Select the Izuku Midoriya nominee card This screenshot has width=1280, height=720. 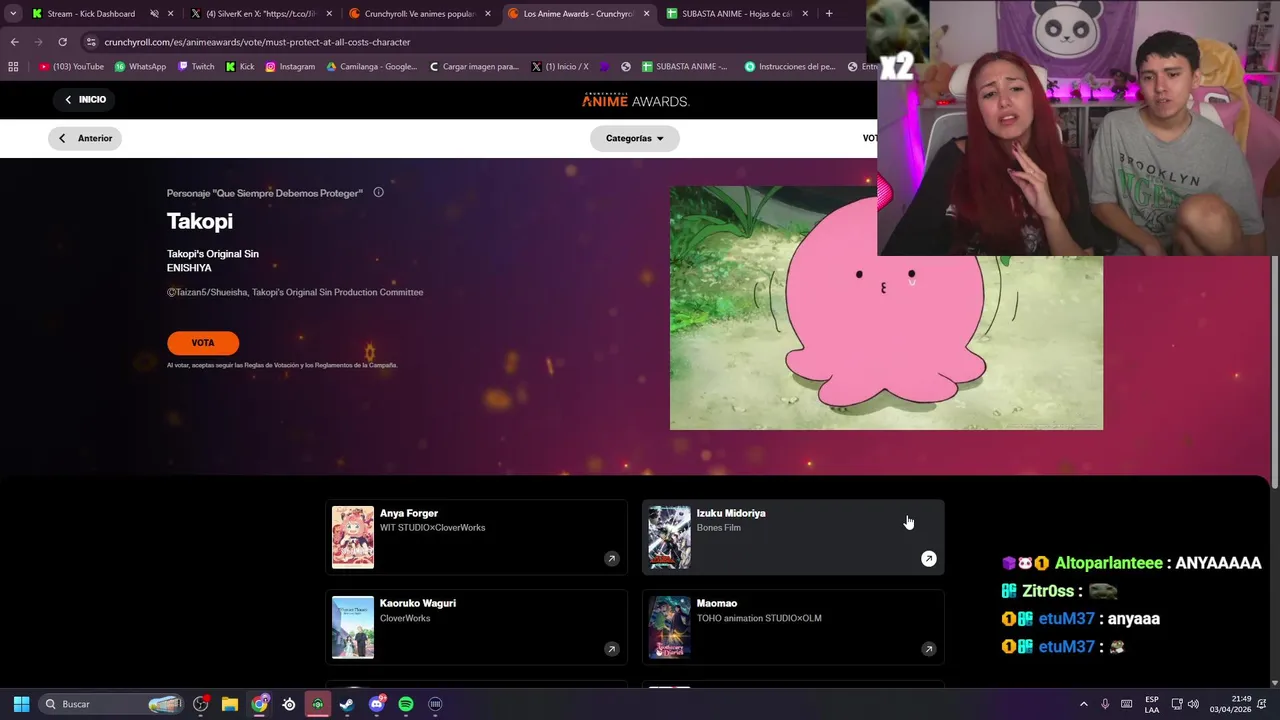click(793, 537)
